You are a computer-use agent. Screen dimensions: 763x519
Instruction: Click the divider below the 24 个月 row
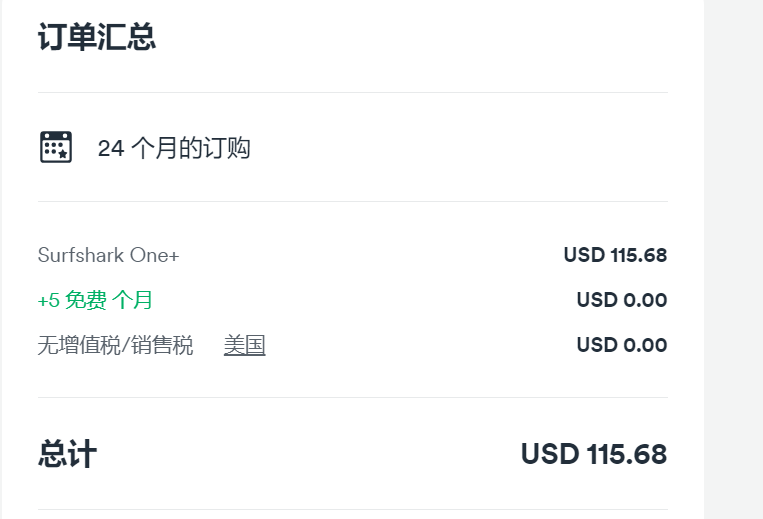352,201
